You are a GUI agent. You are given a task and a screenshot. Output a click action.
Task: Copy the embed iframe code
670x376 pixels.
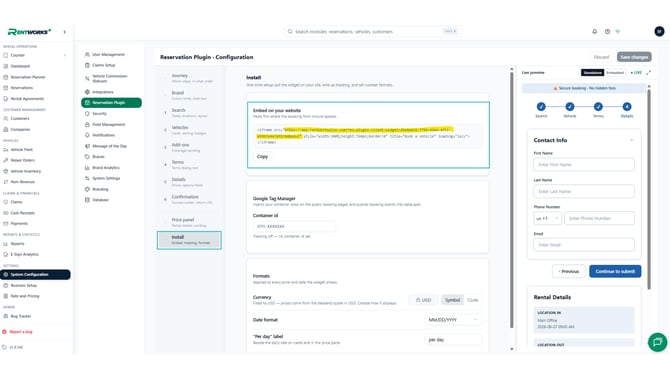tap(262, 156)
